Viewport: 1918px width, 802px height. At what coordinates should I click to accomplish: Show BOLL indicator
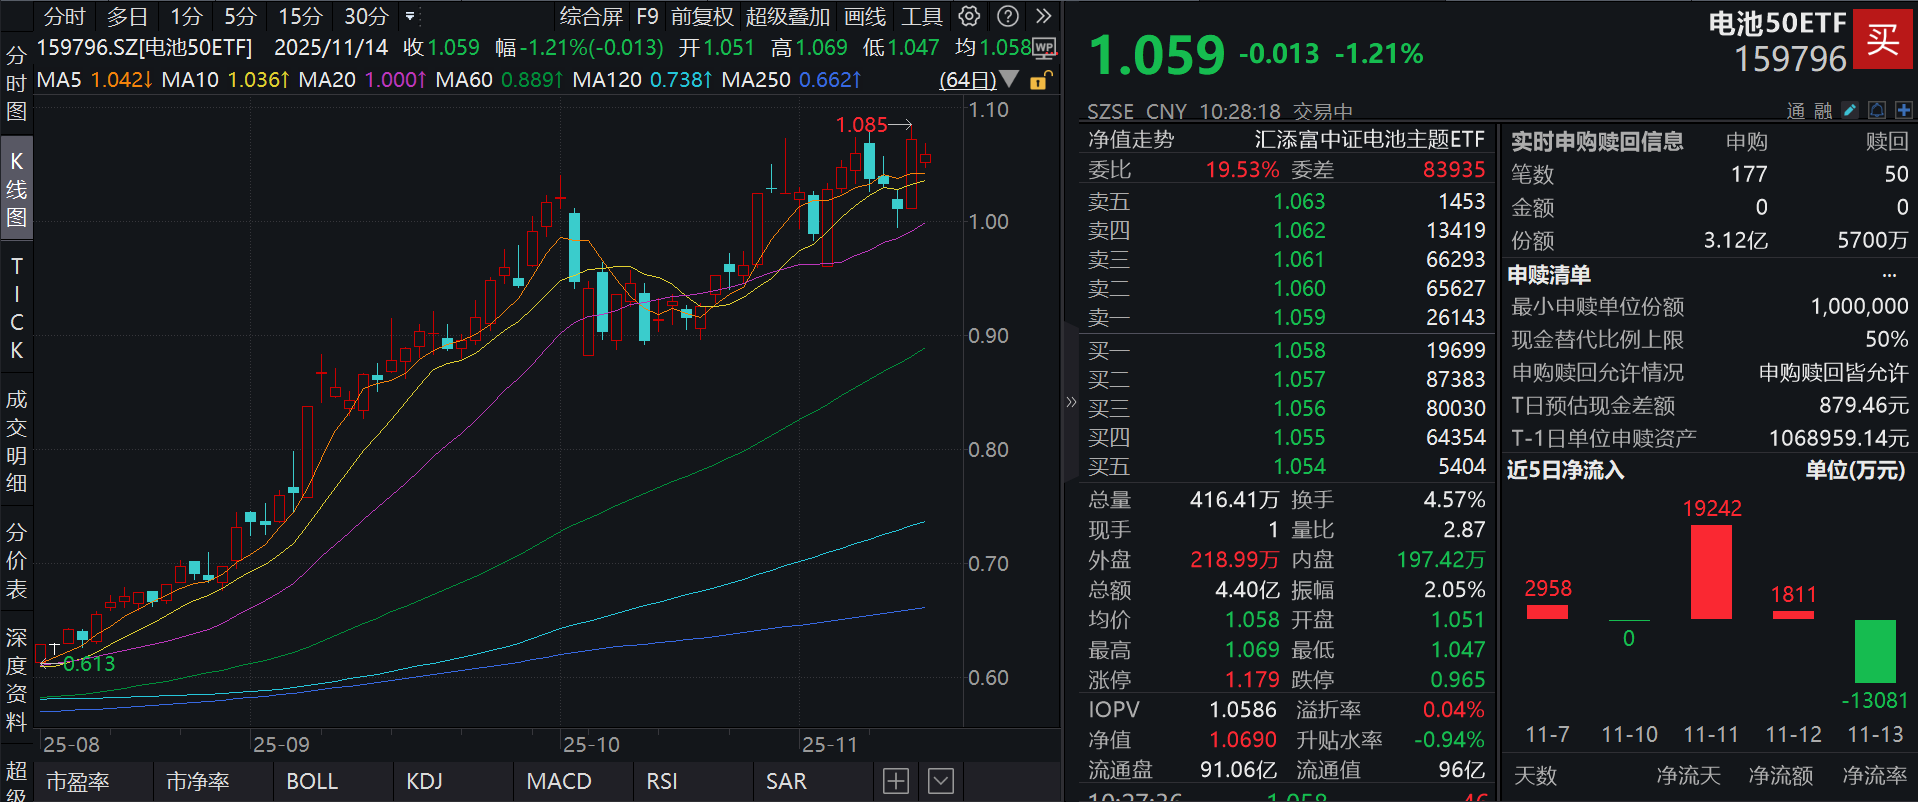point(312,781)
